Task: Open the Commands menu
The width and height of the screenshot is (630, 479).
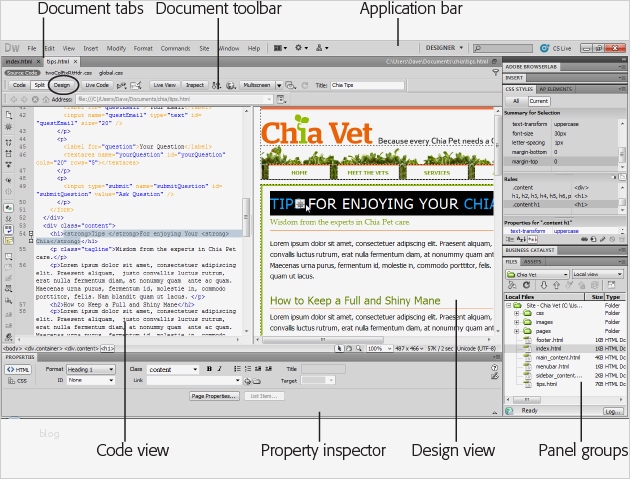Action: (175, 48)
